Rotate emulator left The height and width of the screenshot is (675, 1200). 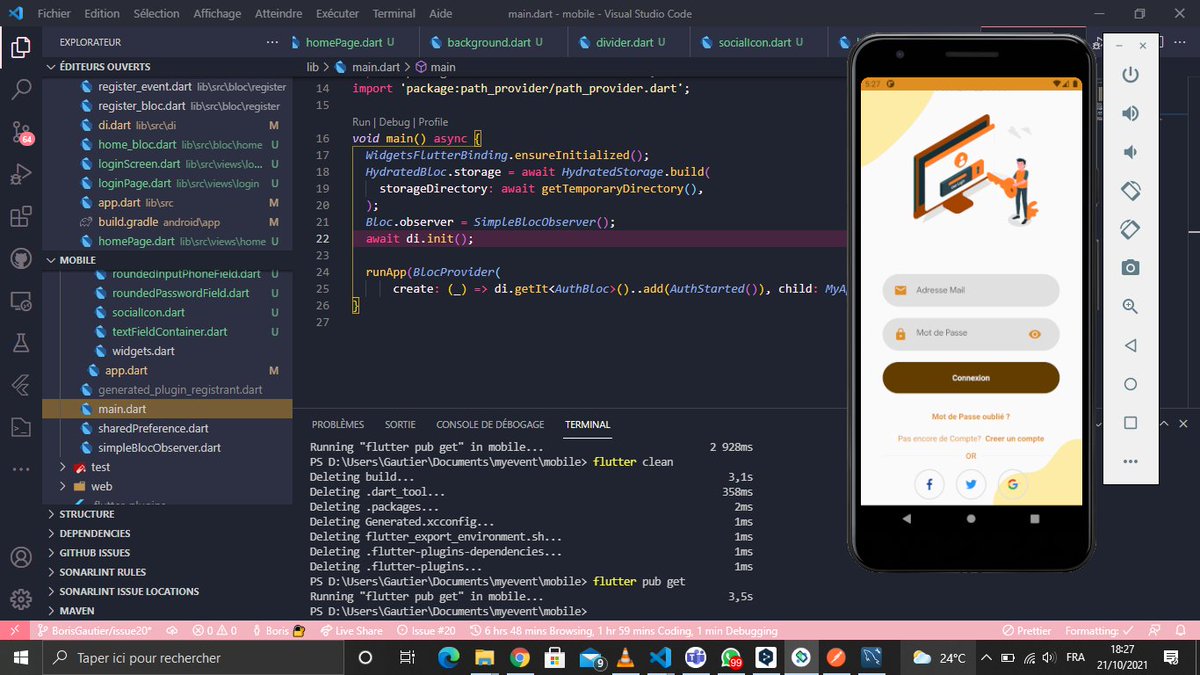click(x=1130, y=190)
